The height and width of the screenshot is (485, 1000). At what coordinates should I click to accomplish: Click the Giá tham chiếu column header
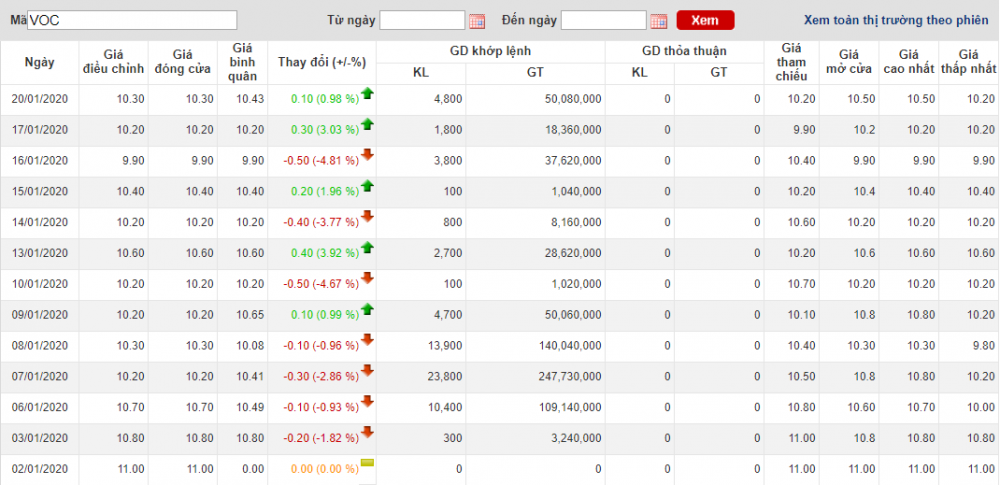[791, 63]
